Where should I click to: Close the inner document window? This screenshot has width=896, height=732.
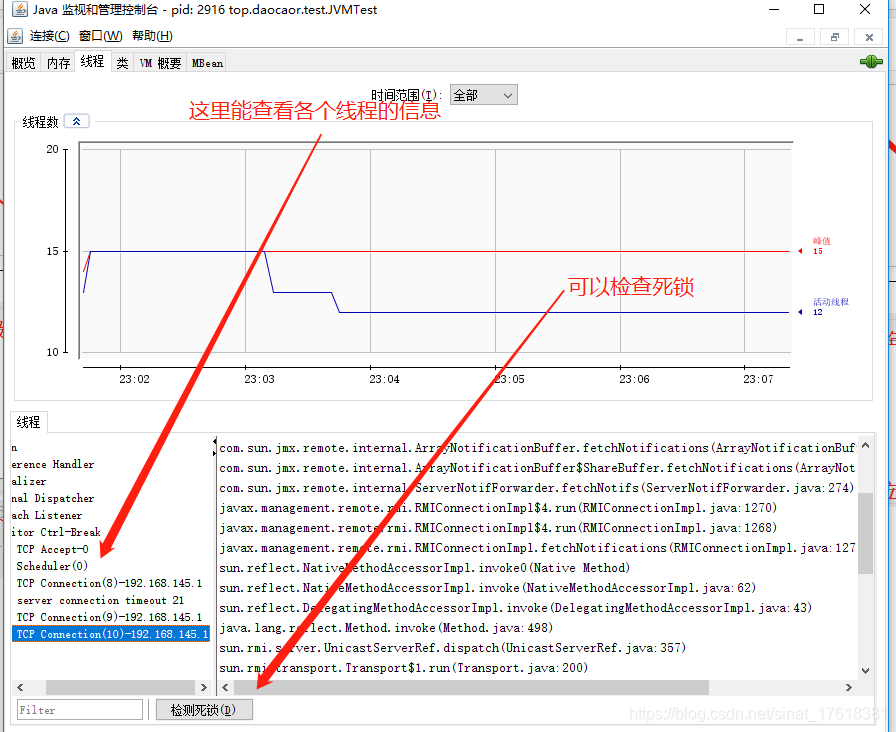869,37
